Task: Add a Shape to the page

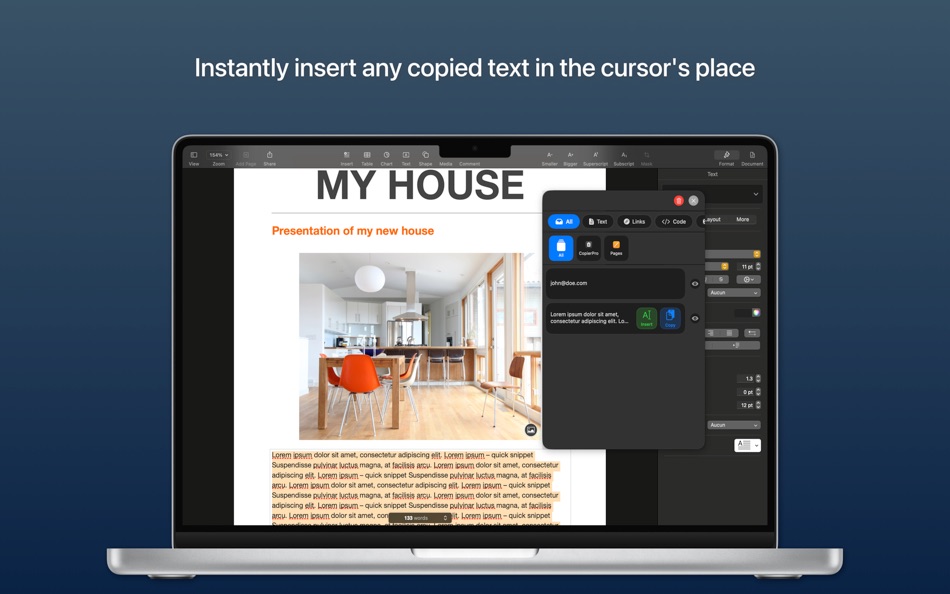Action: point(424,157)
